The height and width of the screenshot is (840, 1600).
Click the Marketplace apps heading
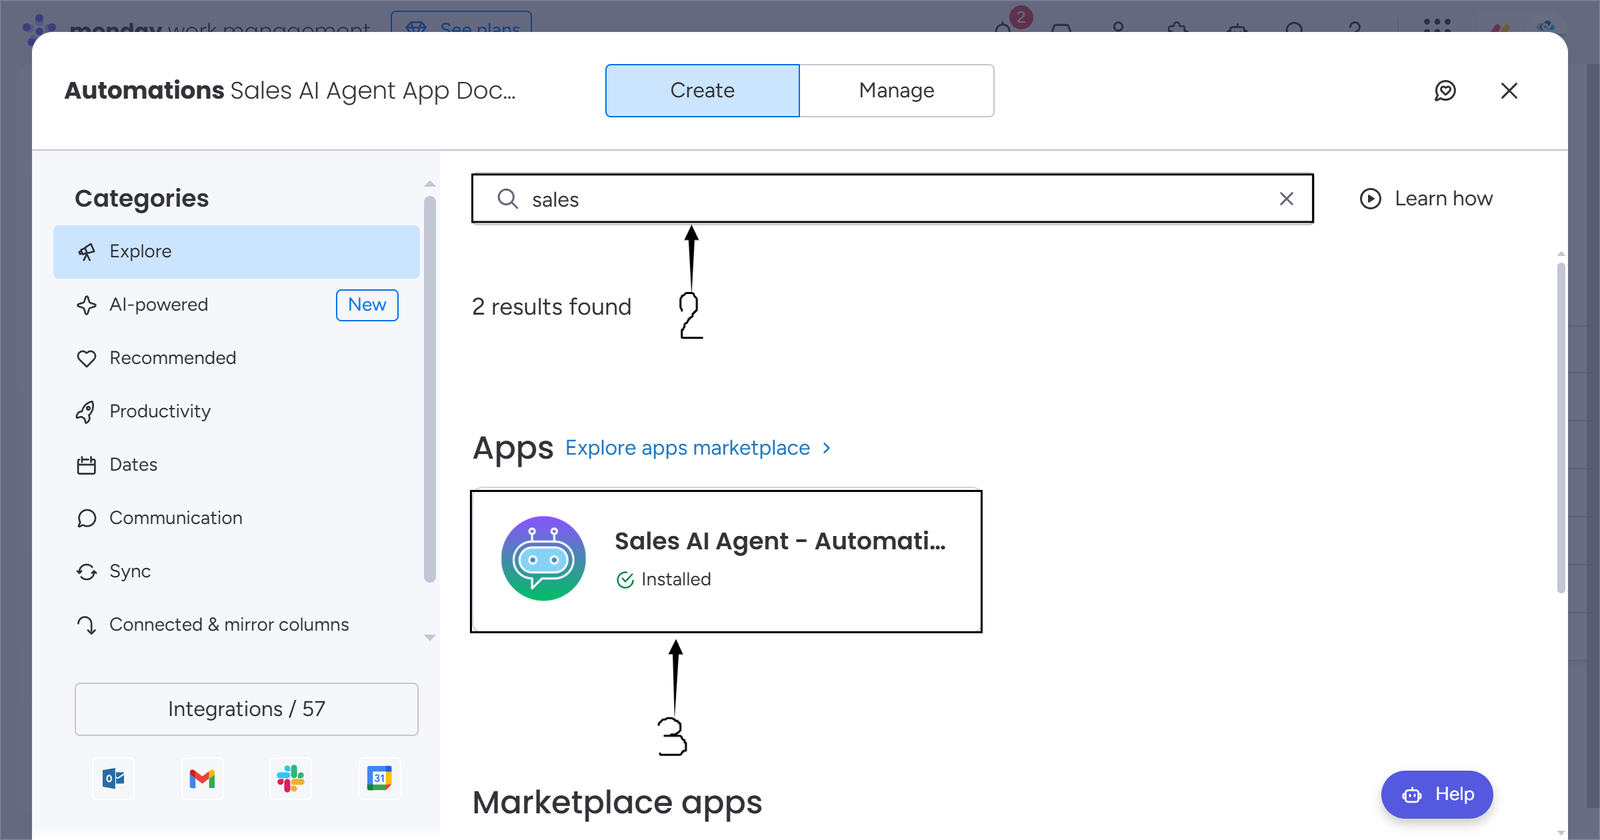pyautogui.click(x=617, y=803)
